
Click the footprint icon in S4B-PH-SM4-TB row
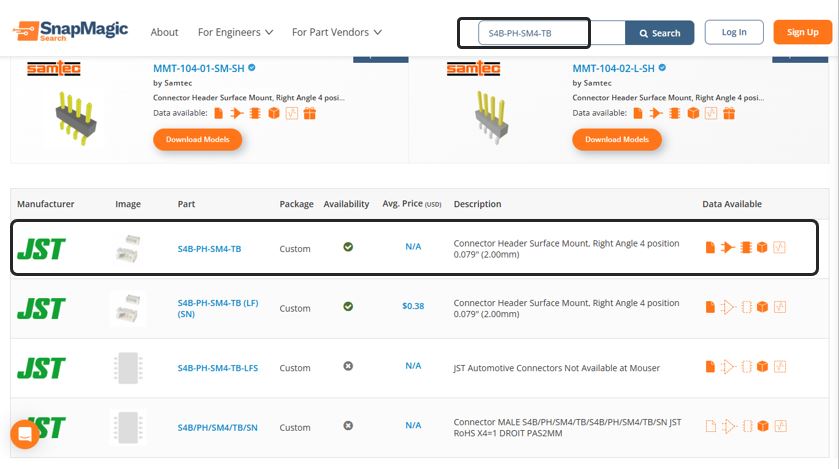tap(746, 248)
